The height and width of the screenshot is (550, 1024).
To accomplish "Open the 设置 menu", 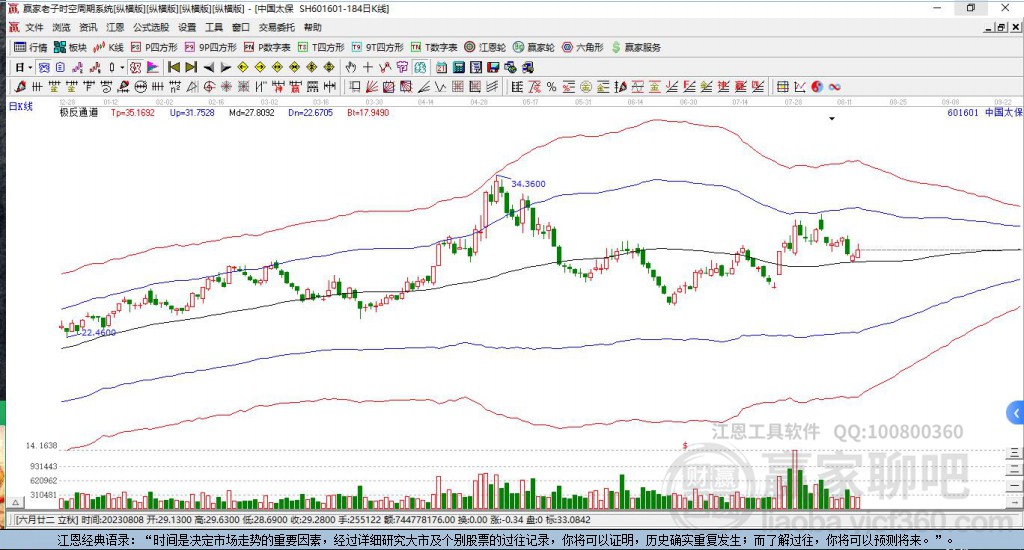I will (187, 27).
